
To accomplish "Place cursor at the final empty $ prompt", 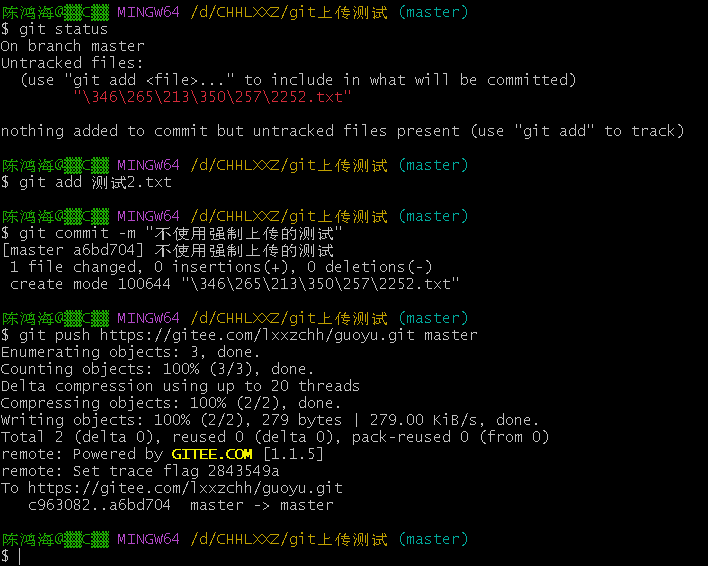I will click(19, 556).
